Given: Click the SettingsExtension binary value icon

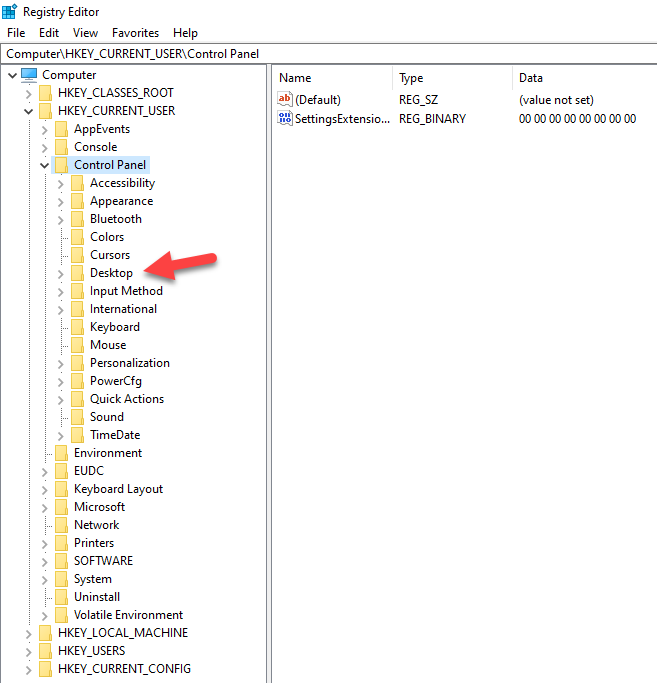Looking at the screenshot, I should pyautogui.click(x=285, y=119).
